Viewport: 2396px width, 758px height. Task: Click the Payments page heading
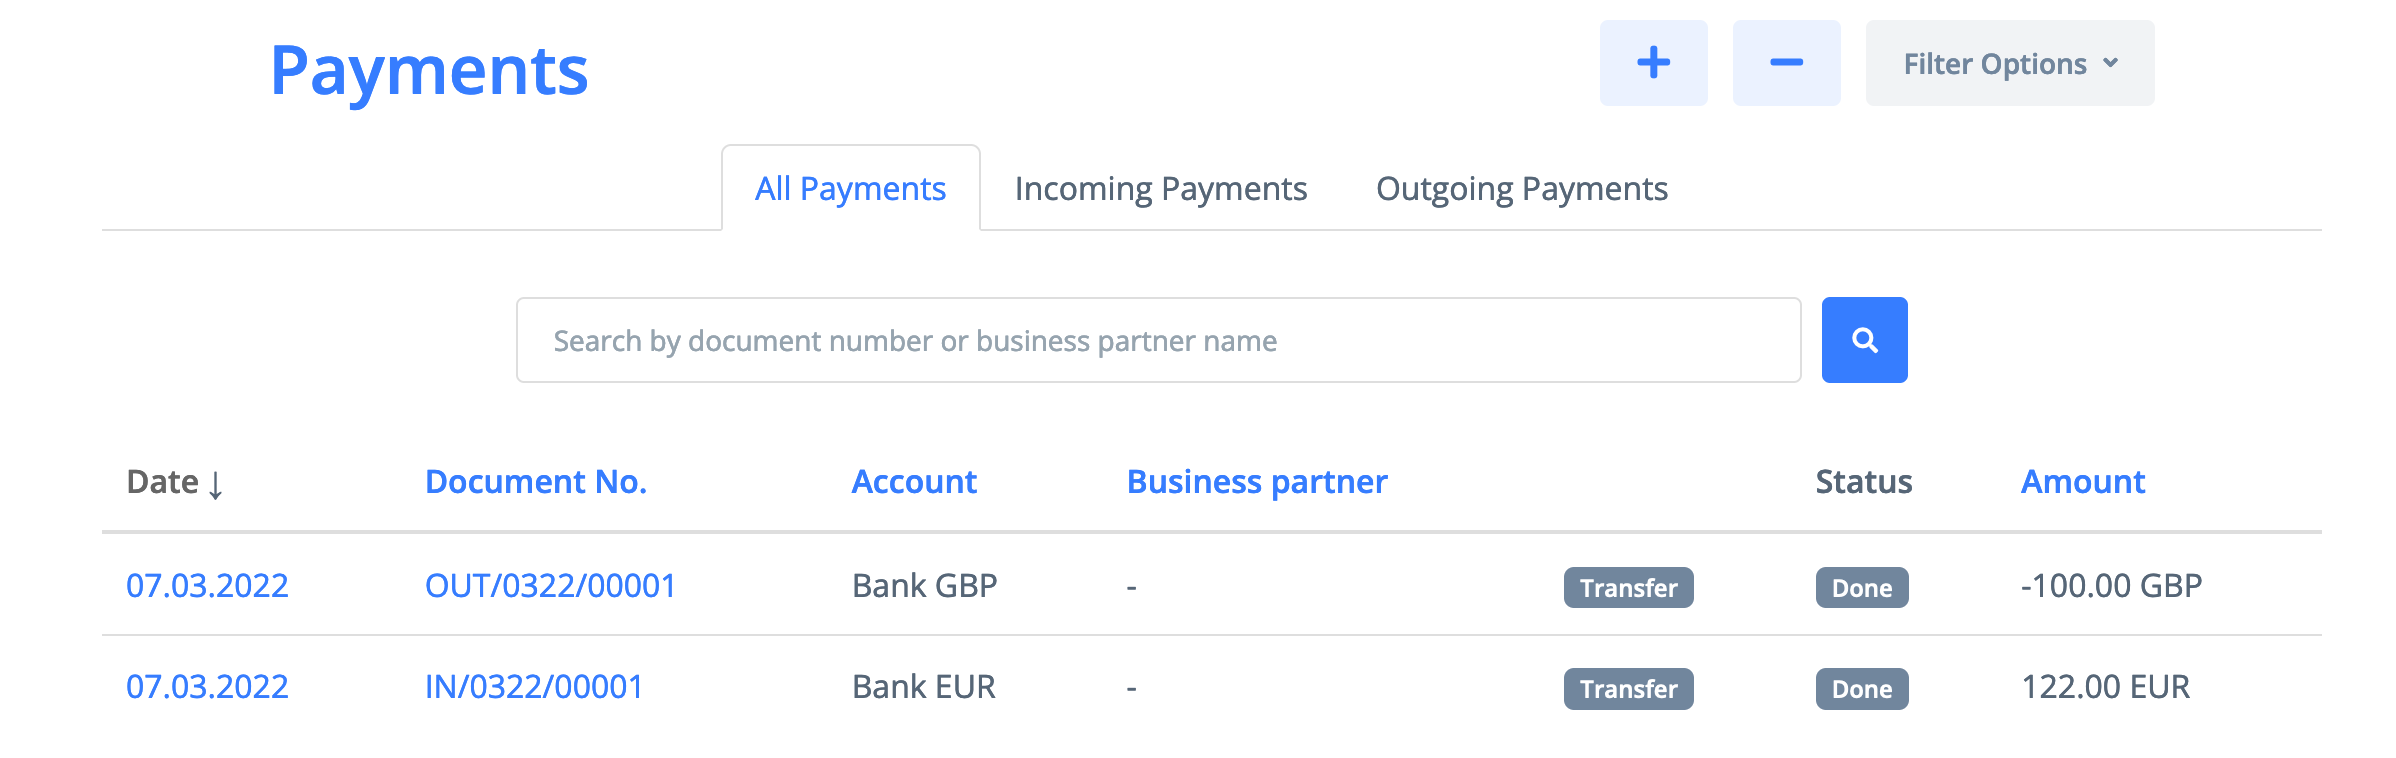pyautogui.click(x=429, y=71)
